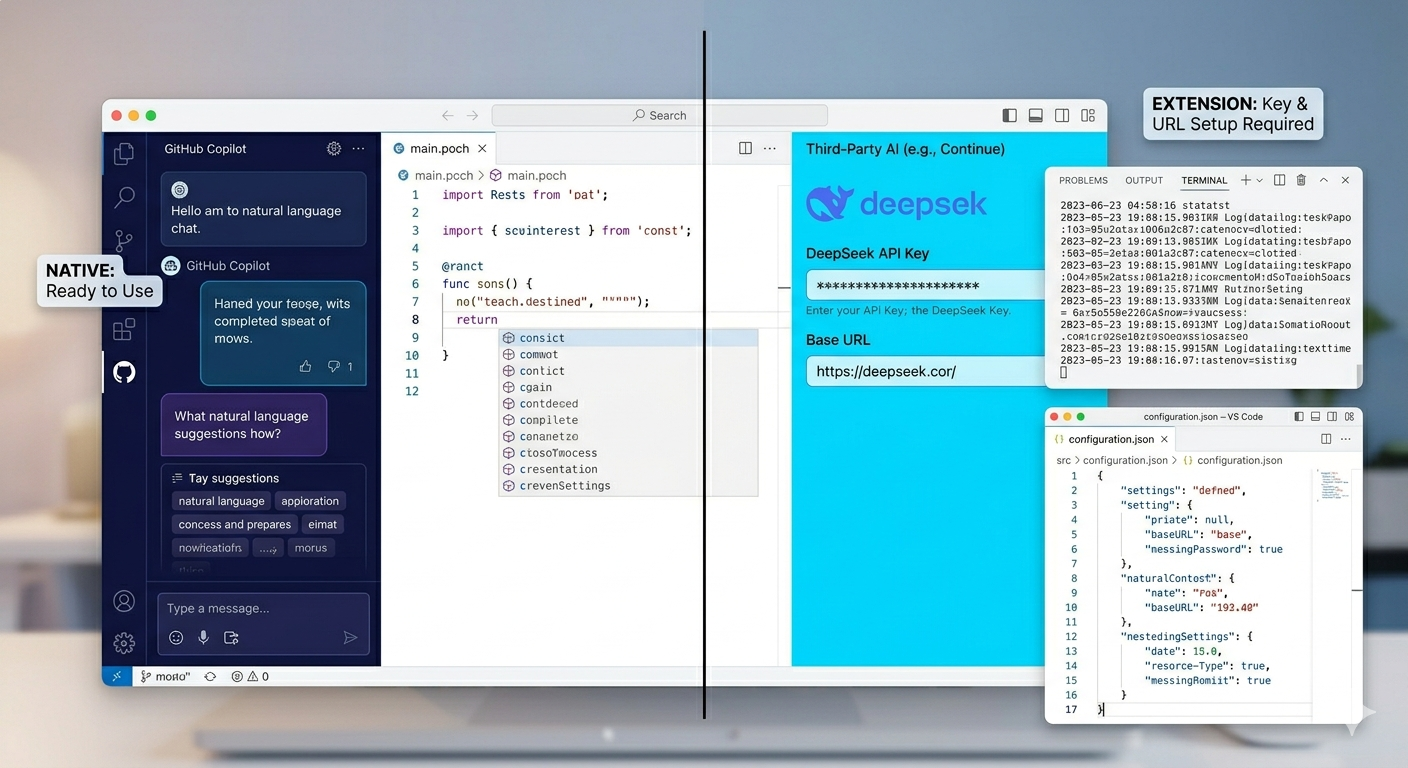Select the main.poch editor tab

[x=439, y=148]
